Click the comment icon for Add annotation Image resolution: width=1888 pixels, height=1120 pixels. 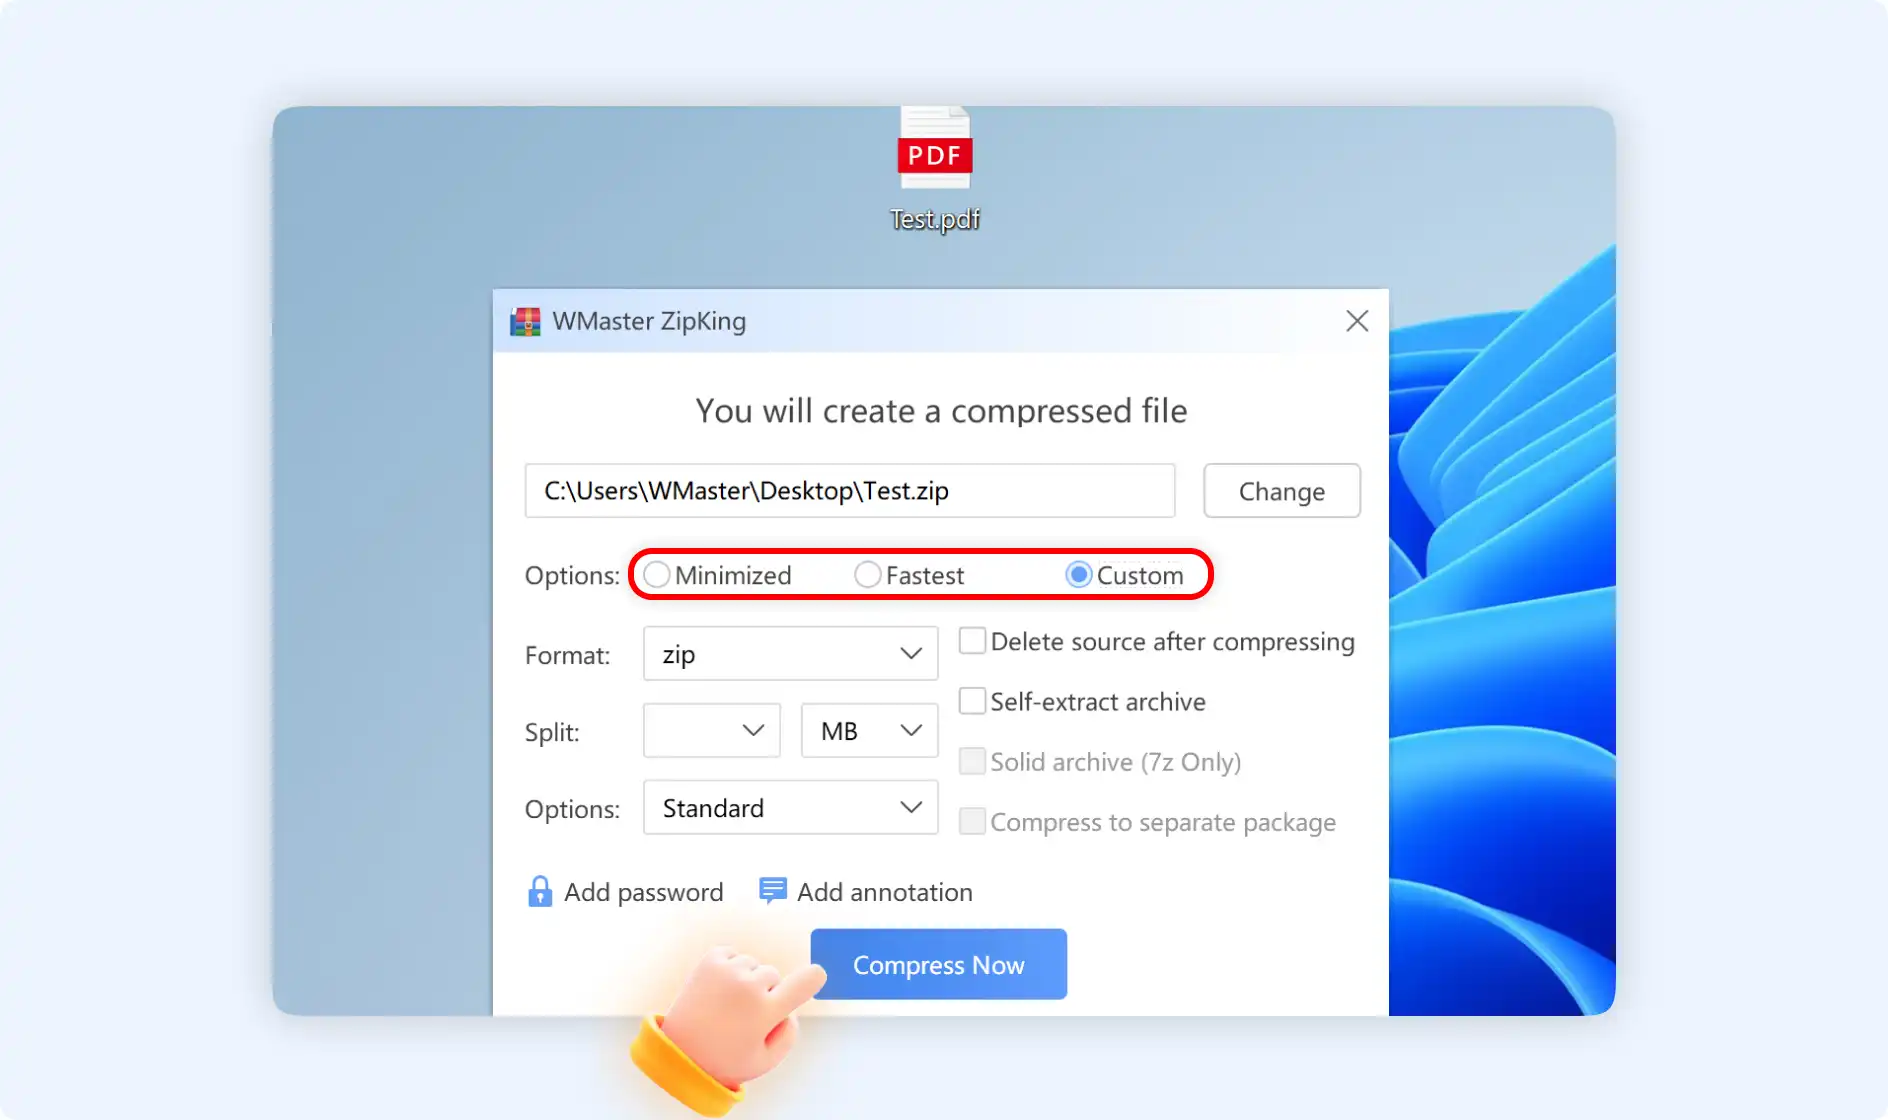[772, 890]
